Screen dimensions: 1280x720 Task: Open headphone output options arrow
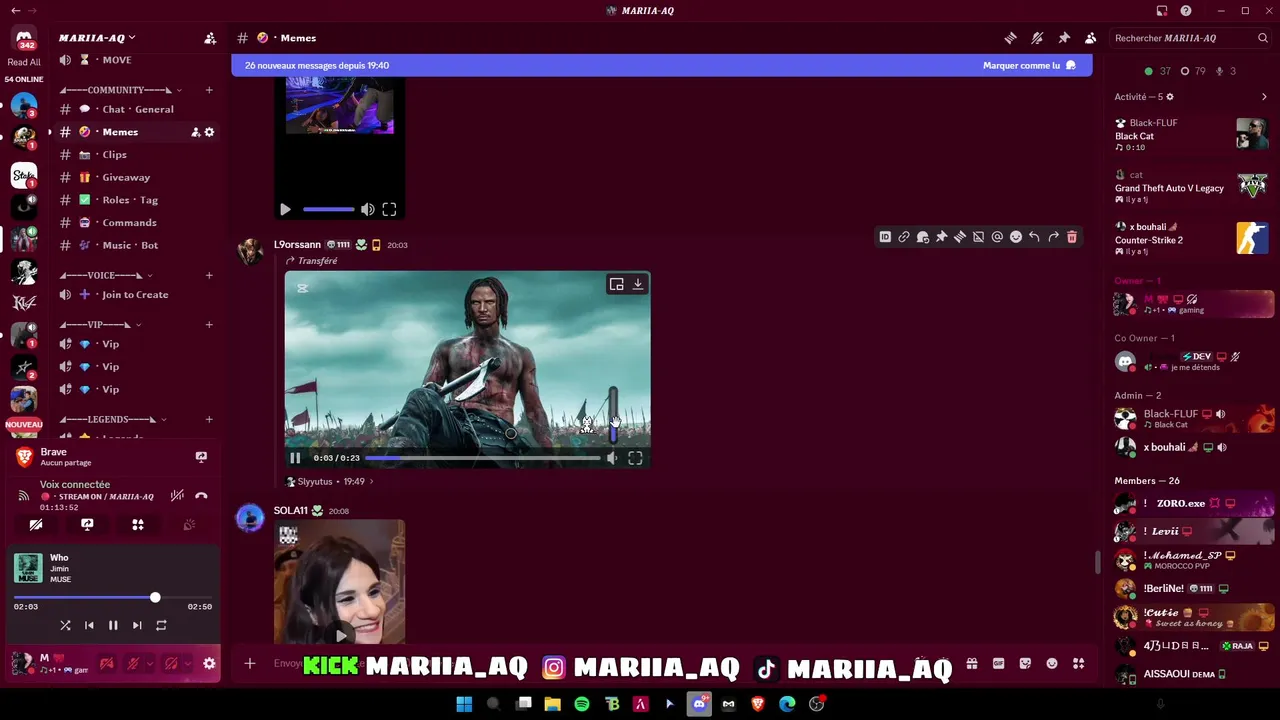coord(188,663)
